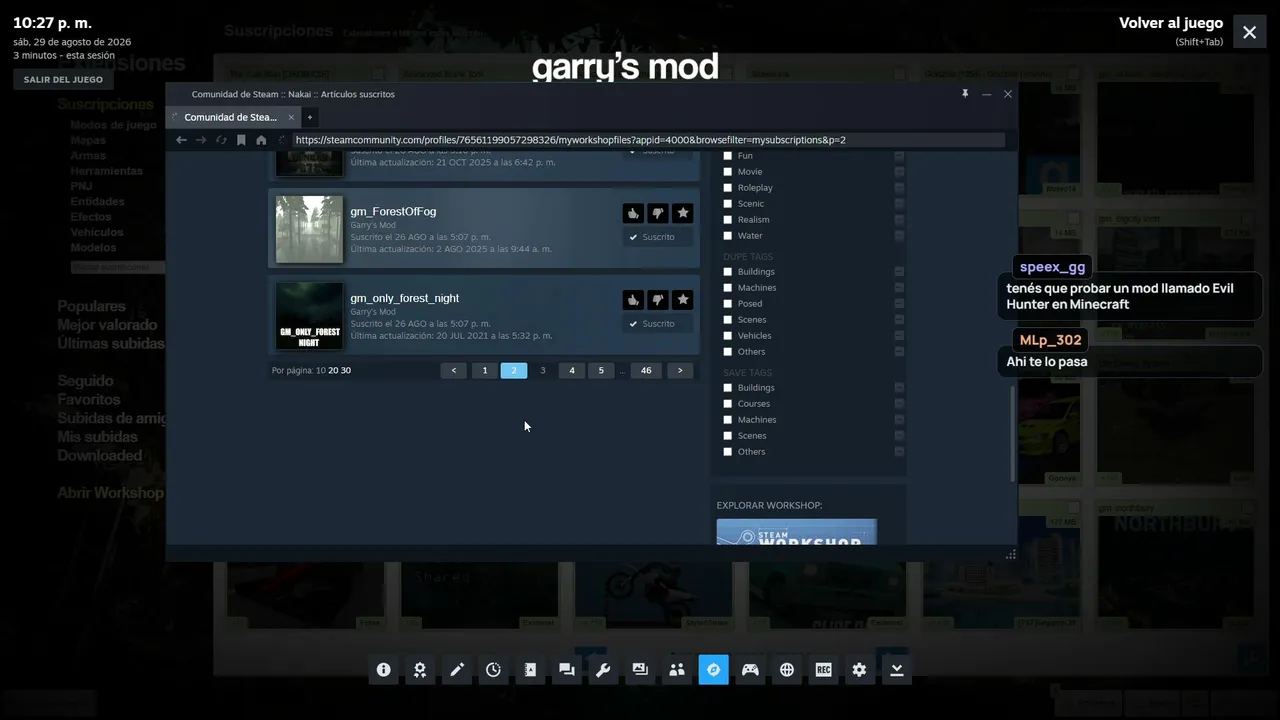Thumbs down gm_only_forest_night

click(658, 300)
